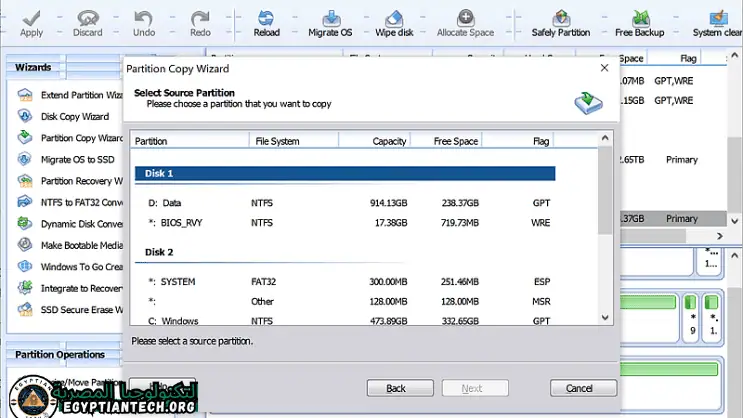Click the Redo arrow icon

[200, 19]
